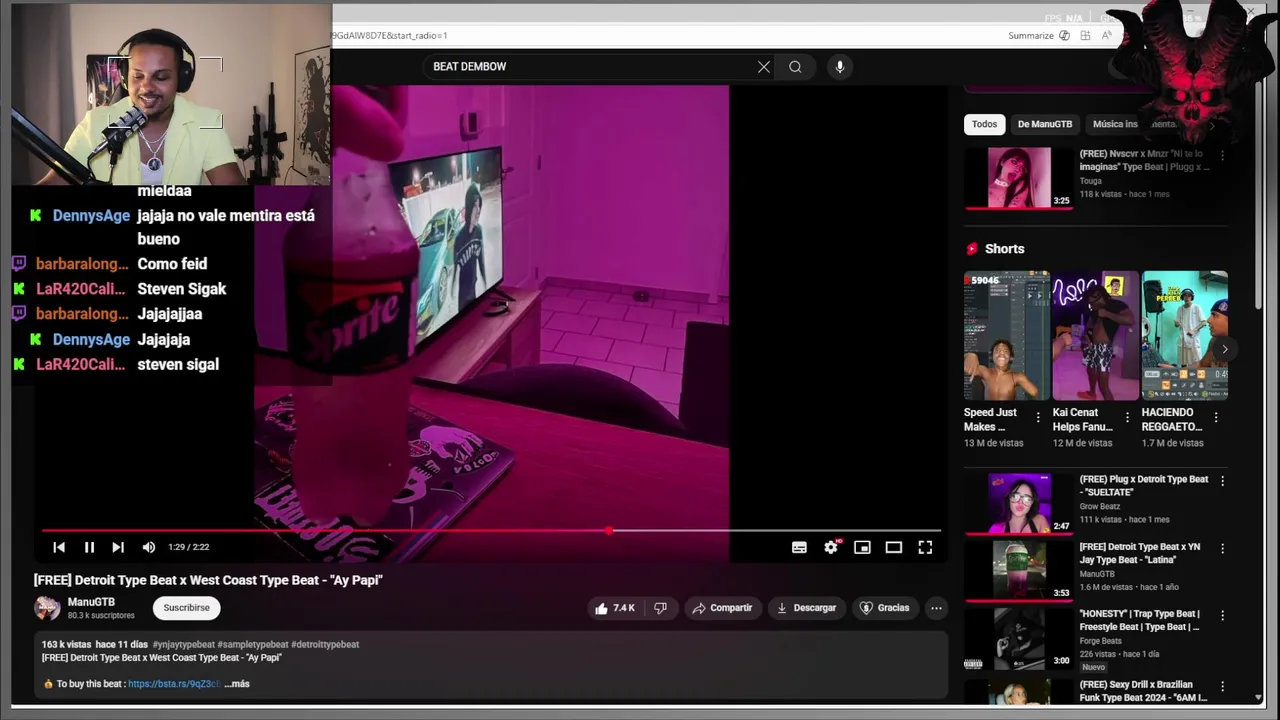Open more actions ellipsis below video
1280x720 pixels.
click(x=936, y=608)
